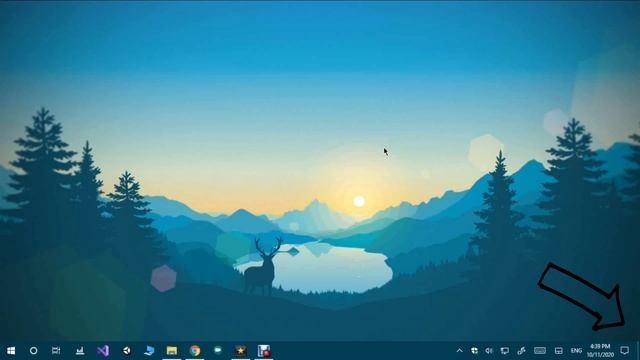Open the pen workspace tray icon
This screenshot has width=640, height=360.
pos(521,351)
